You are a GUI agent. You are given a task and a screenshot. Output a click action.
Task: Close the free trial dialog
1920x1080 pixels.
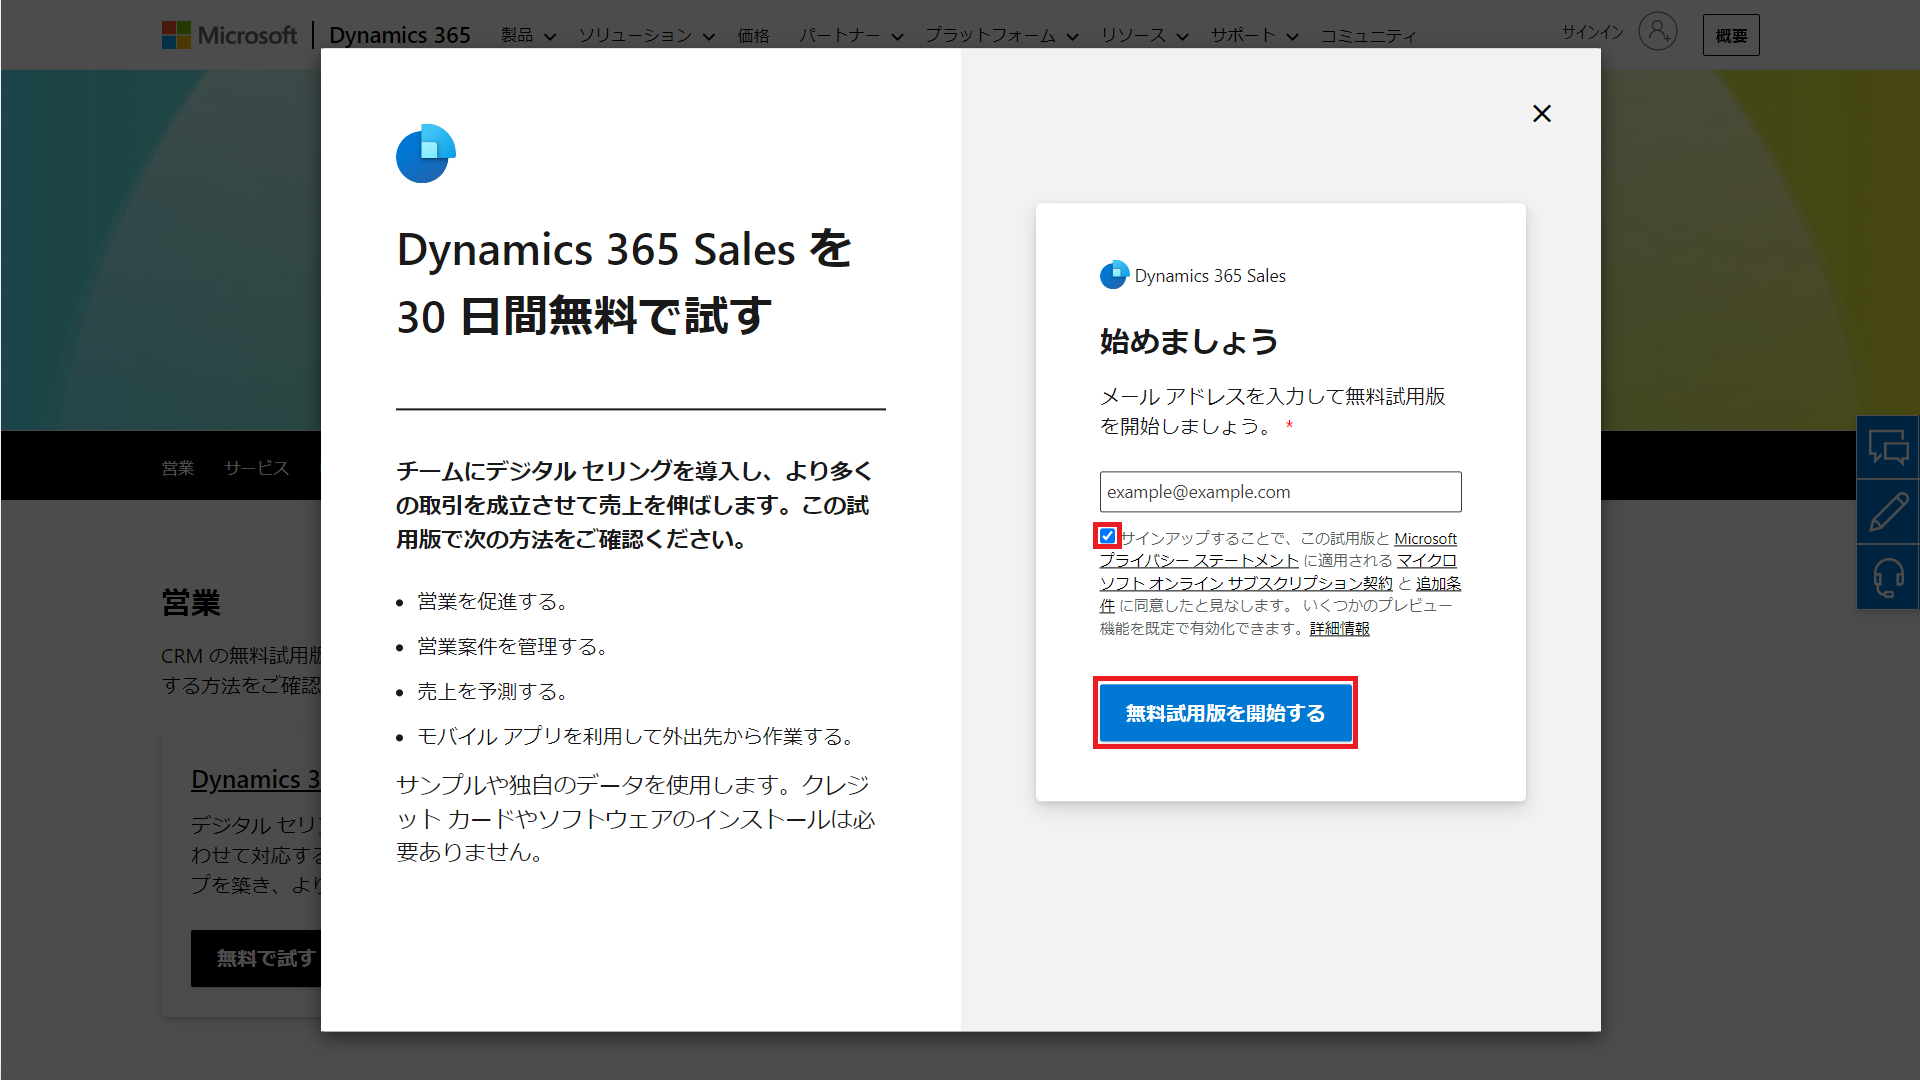(x=1542, y=114)
